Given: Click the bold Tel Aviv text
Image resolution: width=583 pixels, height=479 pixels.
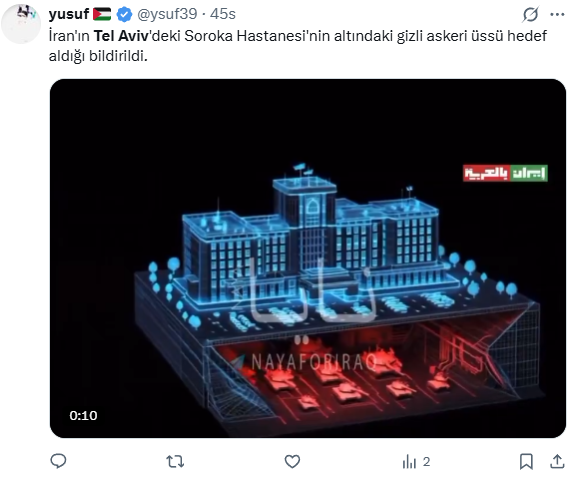Looking at the screenshot, I should [x=121, y=36].
